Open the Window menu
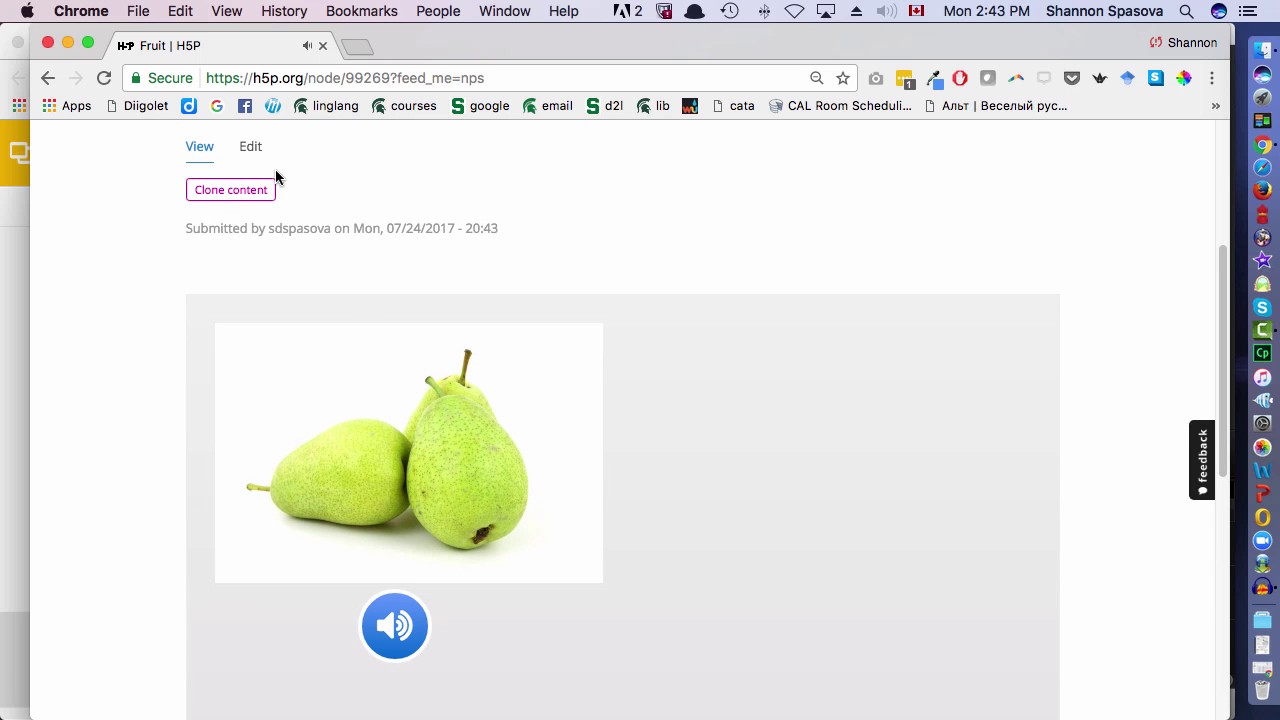 click(x=505, y=11)
